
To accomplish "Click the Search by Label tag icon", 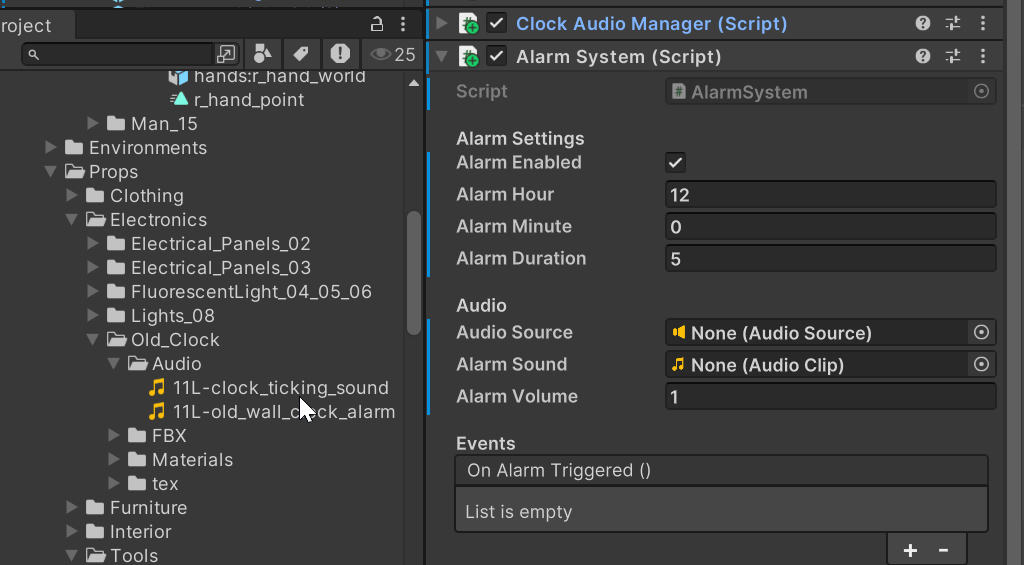I will coord(300,54).
